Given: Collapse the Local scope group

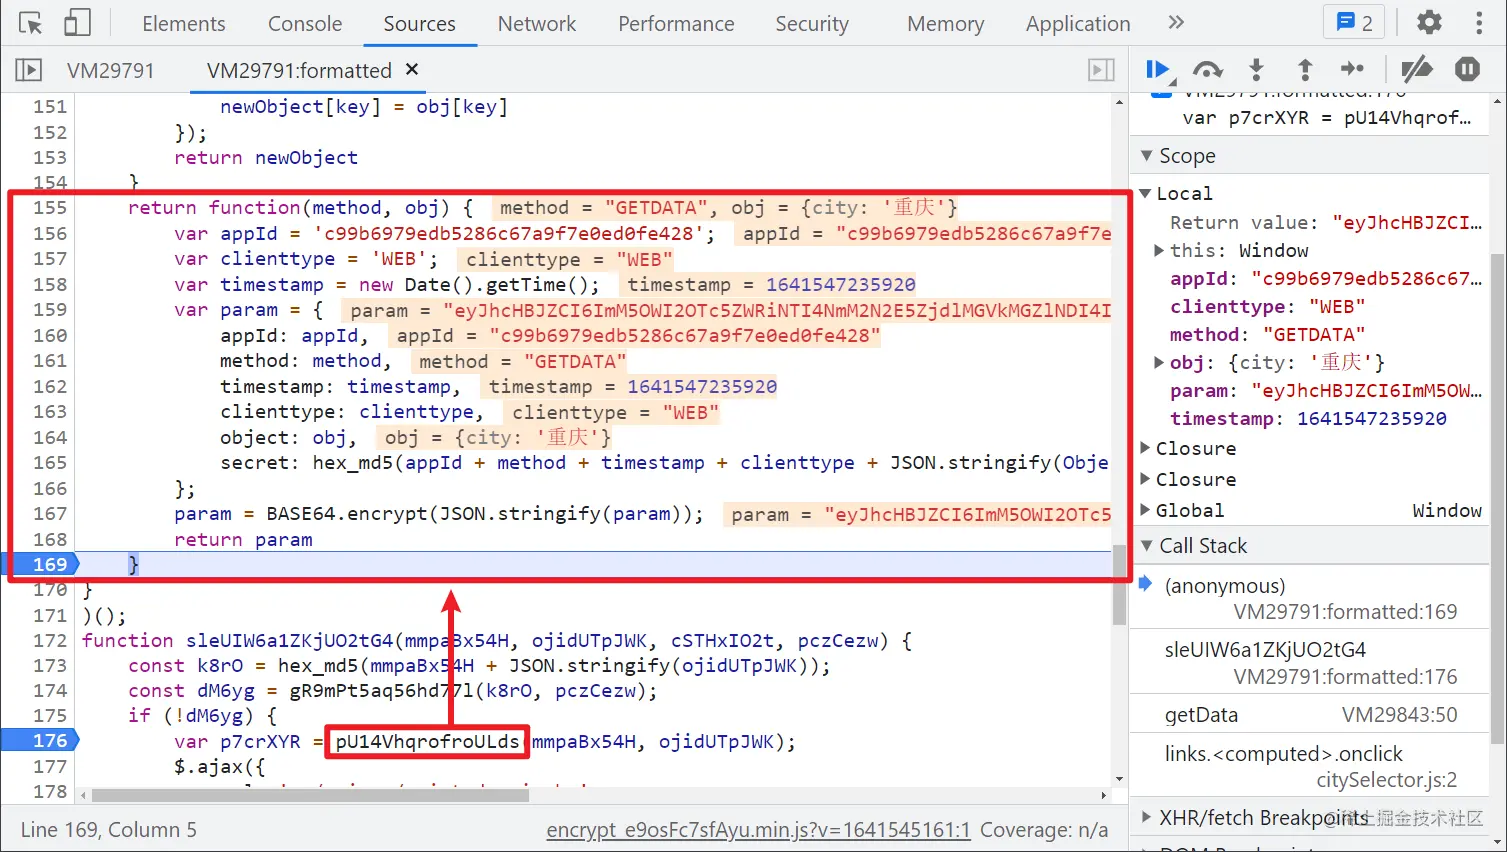Looking at the screenshot, I should [x=1146, y=193].
